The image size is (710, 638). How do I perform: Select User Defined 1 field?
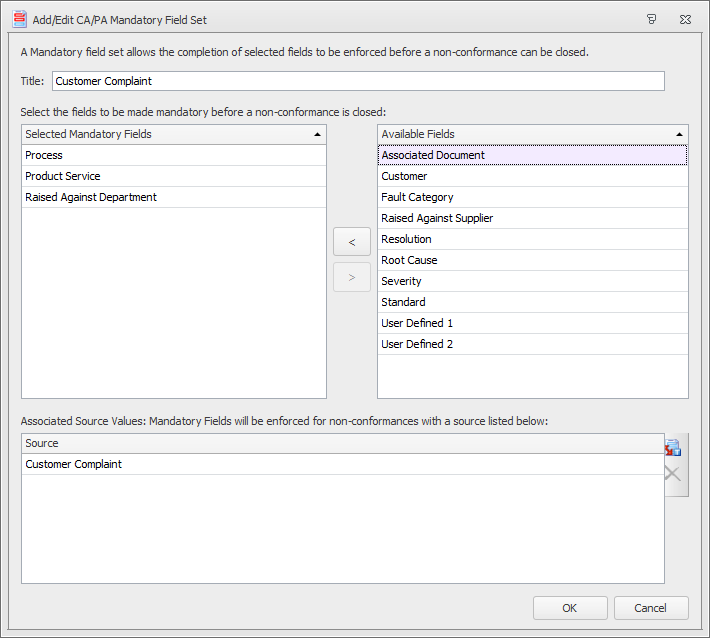pyautogui.click(x=532, y=323)
